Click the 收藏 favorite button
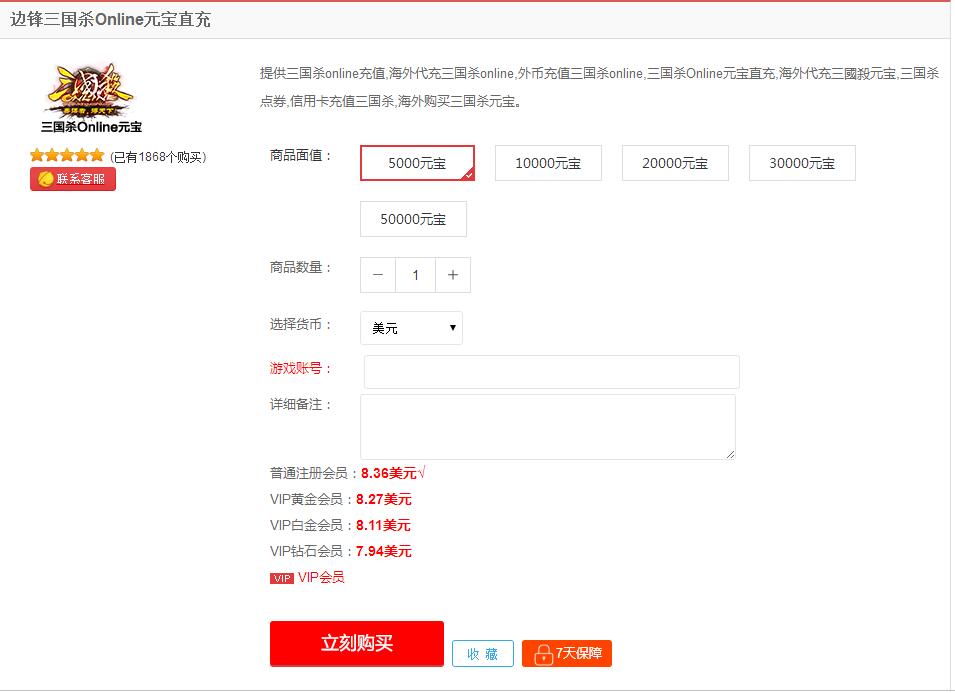This screenshot has width=955, height=693. [482, 654]
